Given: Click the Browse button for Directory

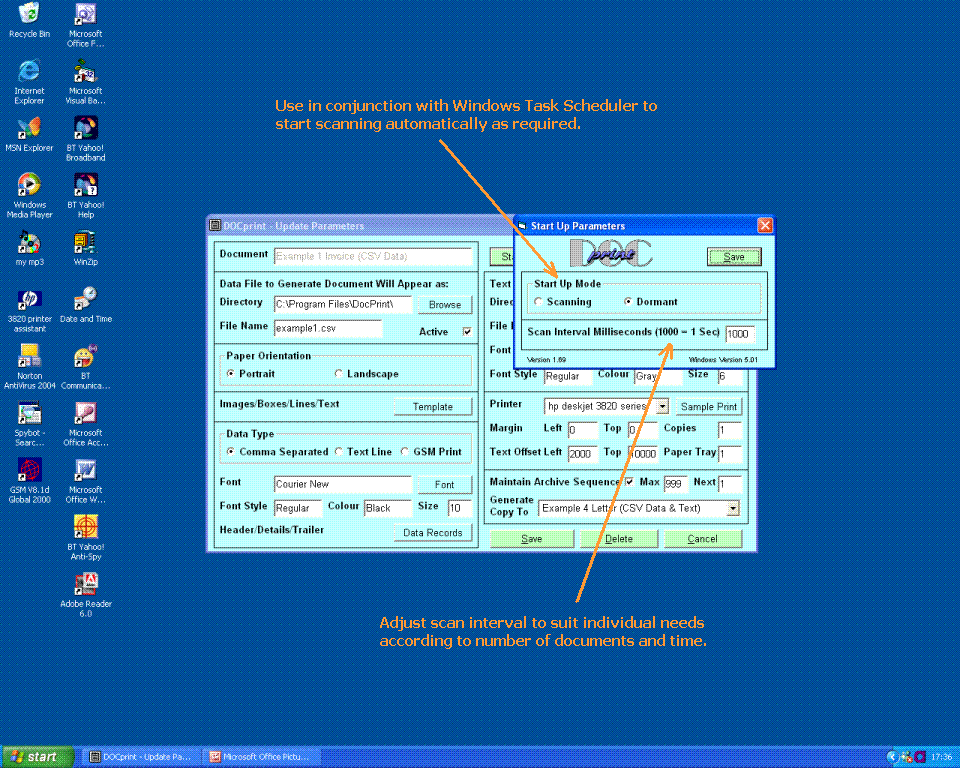Looking at the screenshot, I should pyautogui.click(x=445, y=305).
